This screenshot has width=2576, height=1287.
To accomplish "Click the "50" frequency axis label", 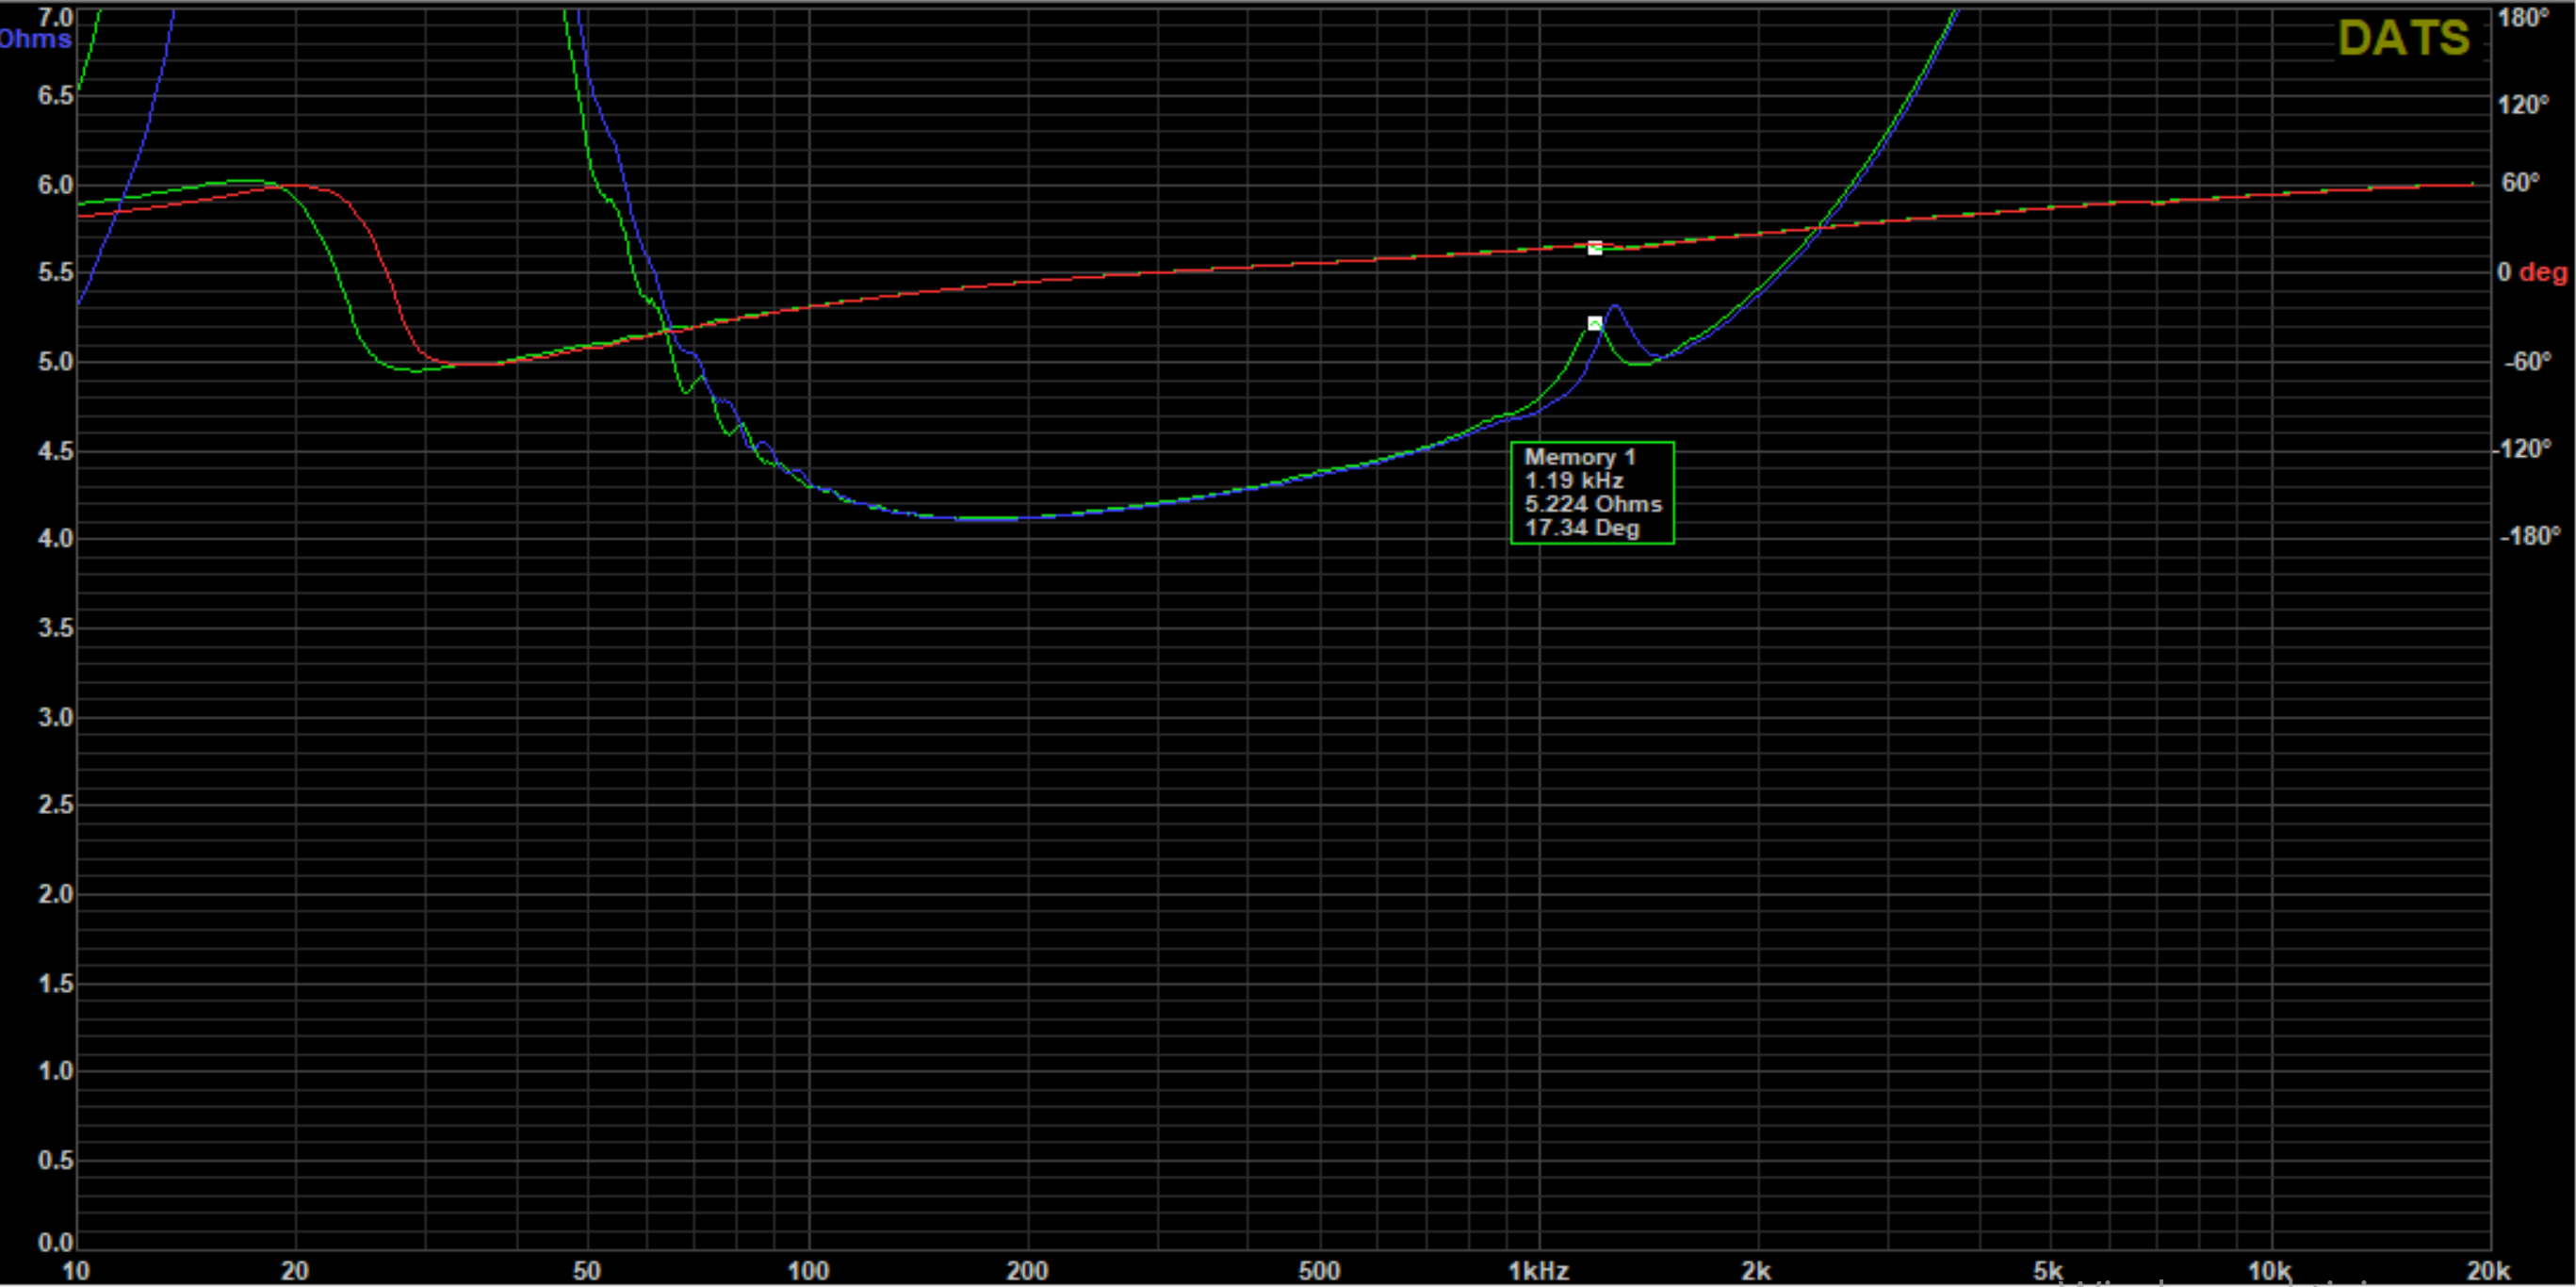I will tap(587, 1271).
